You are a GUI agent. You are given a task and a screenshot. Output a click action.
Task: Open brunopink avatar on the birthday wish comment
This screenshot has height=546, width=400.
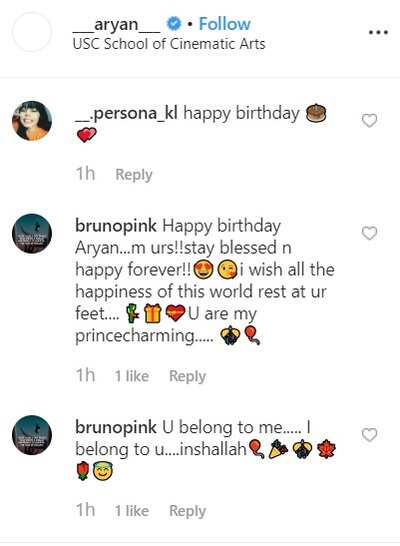(32, 233)
